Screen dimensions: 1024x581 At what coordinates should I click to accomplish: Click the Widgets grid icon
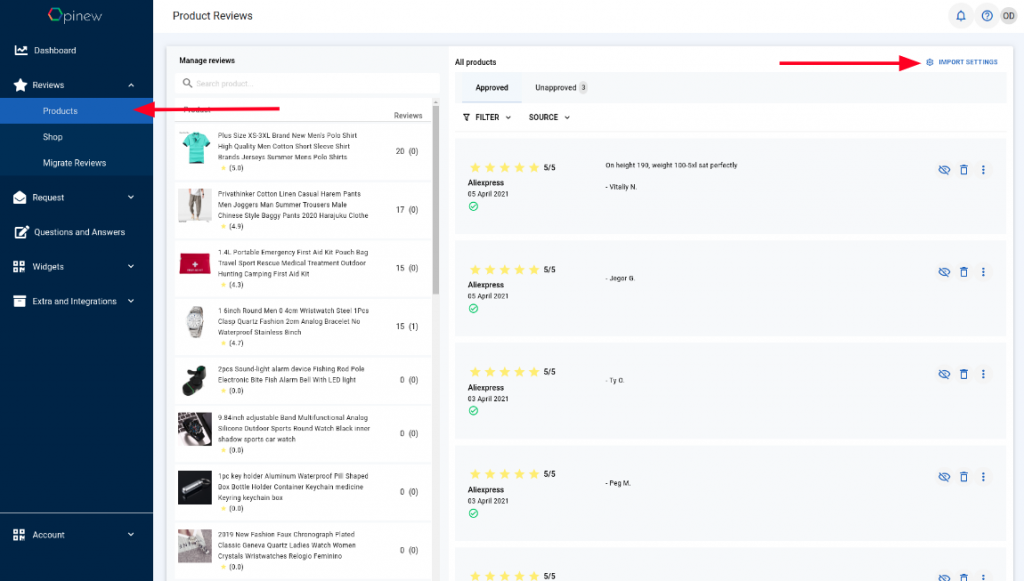pos(19,266)
